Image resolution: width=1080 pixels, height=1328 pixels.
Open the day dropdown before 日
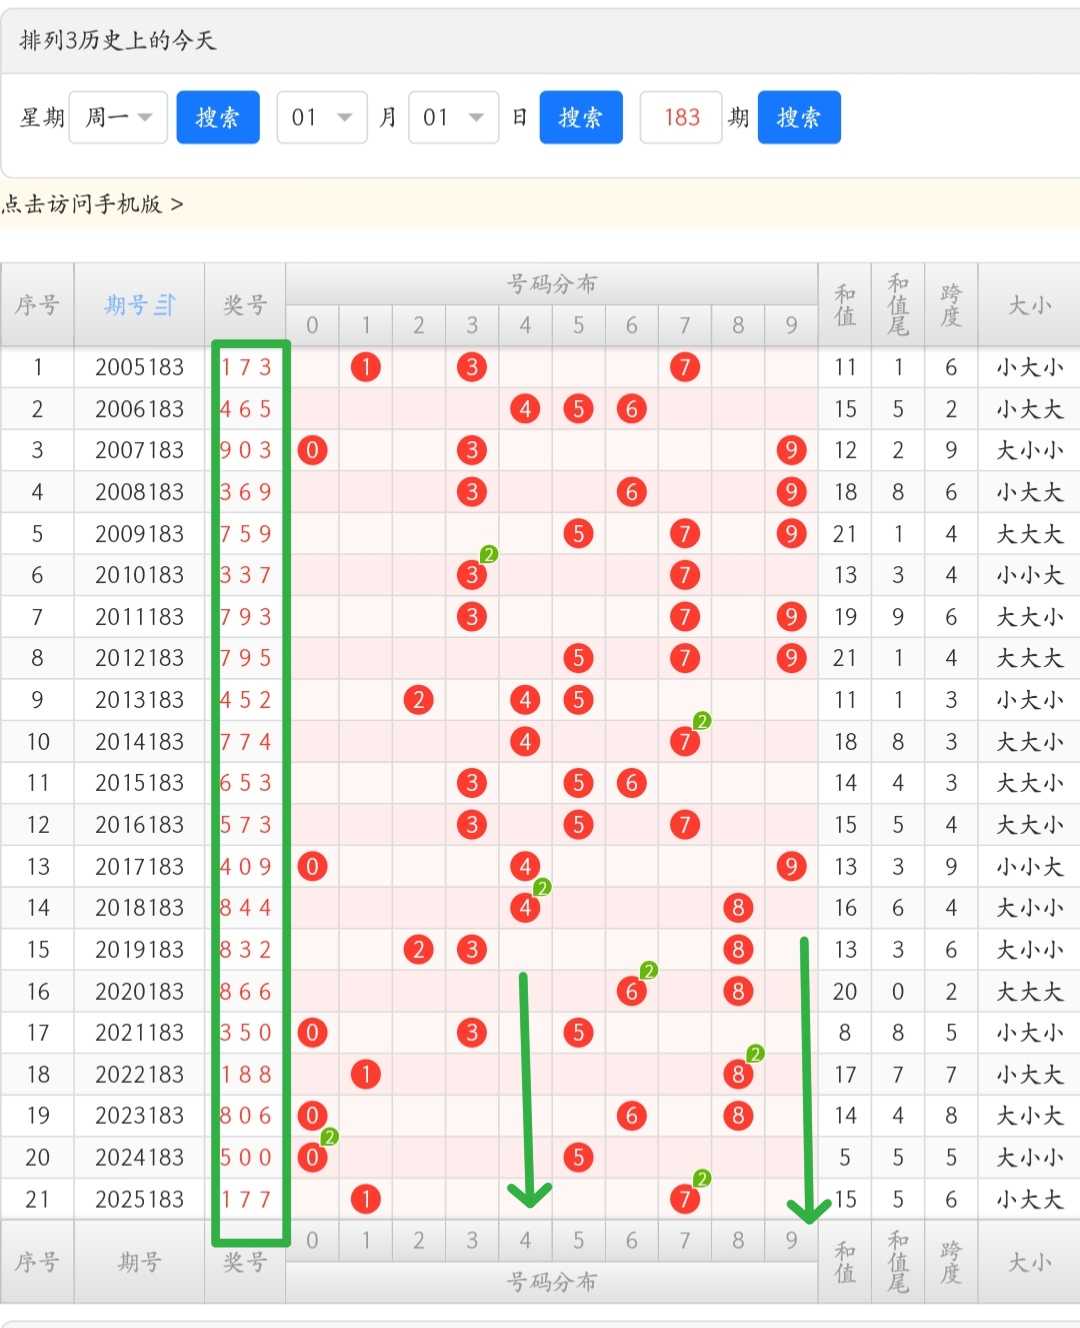click(x=454, y=117)
